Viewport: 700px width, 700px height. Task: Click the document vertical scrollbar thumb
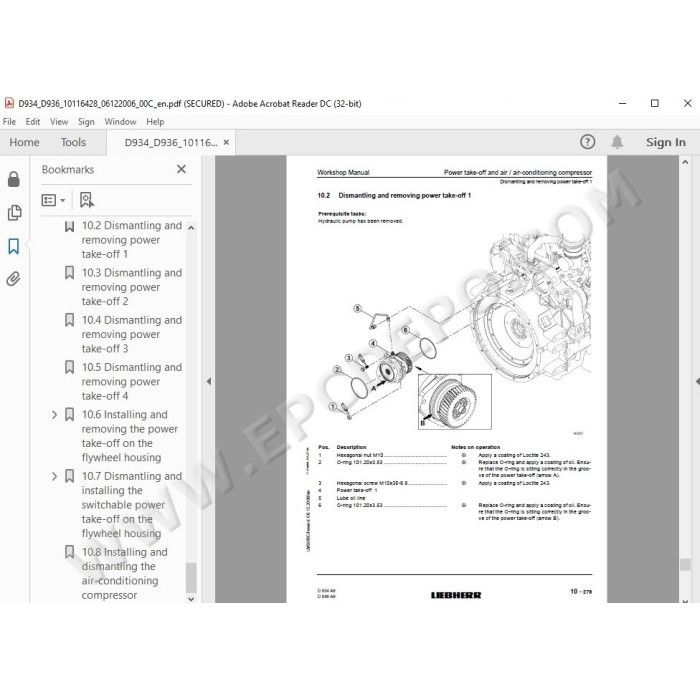(685, 564)
